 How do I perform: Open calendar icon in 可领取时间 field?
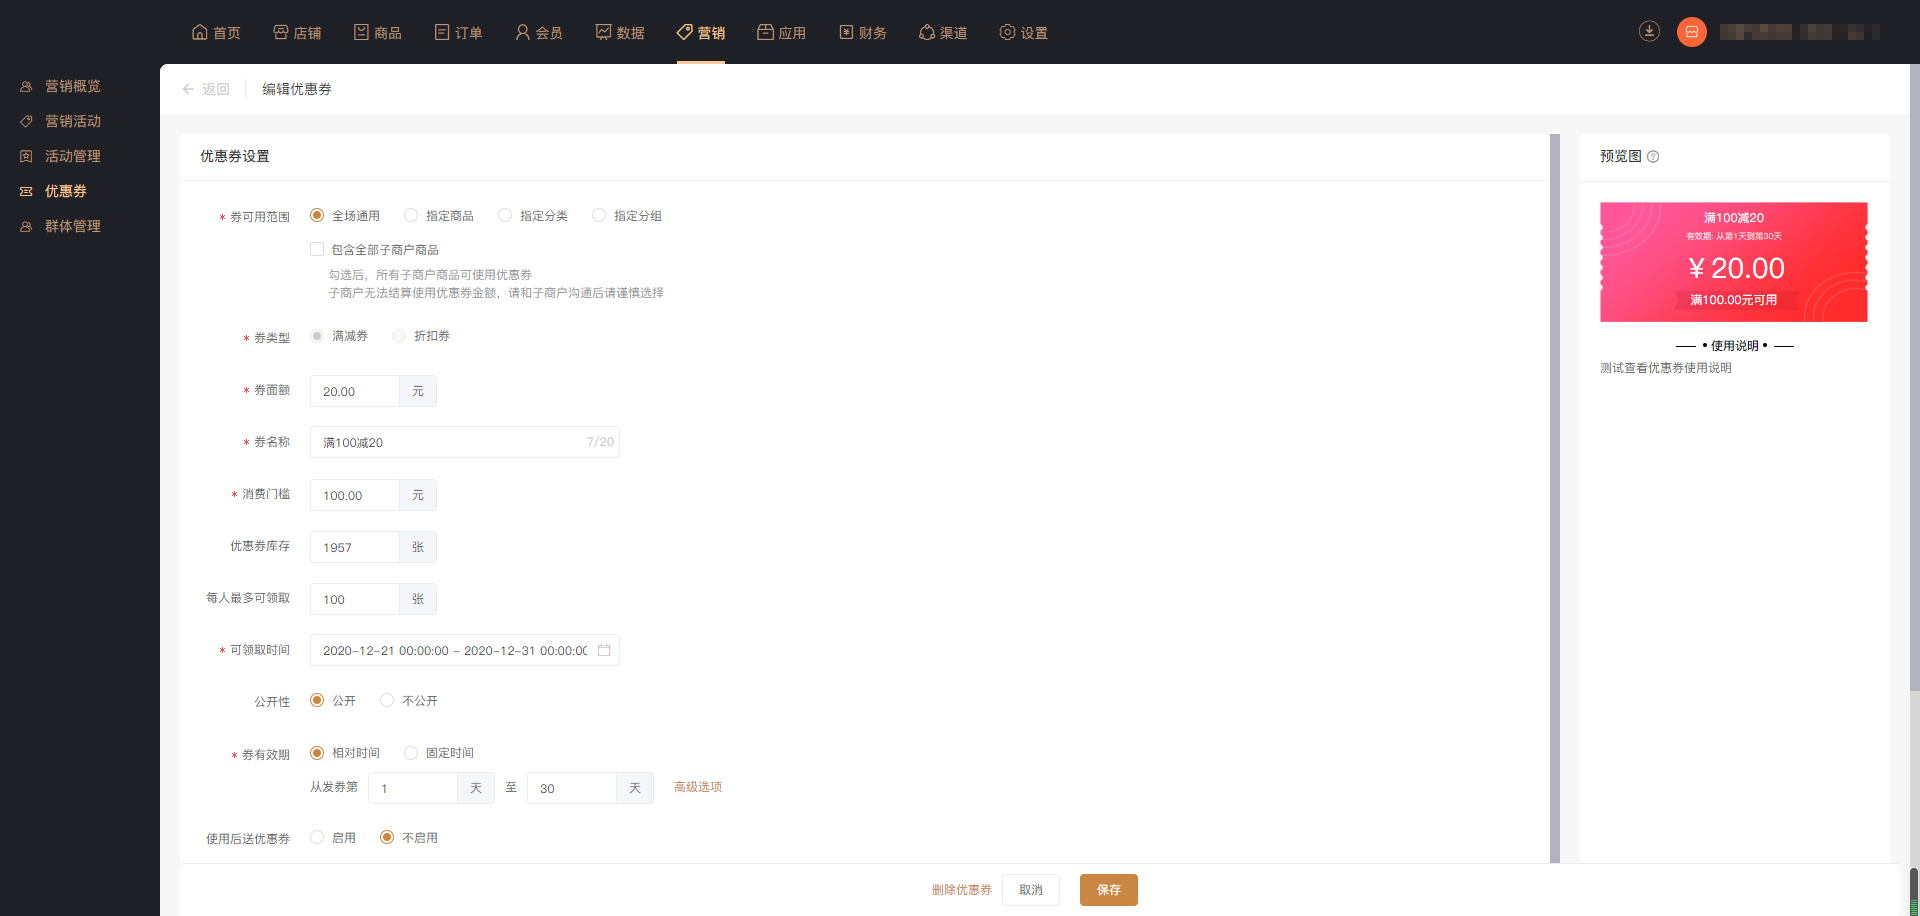pyautogui.click(x=604, y=650)
